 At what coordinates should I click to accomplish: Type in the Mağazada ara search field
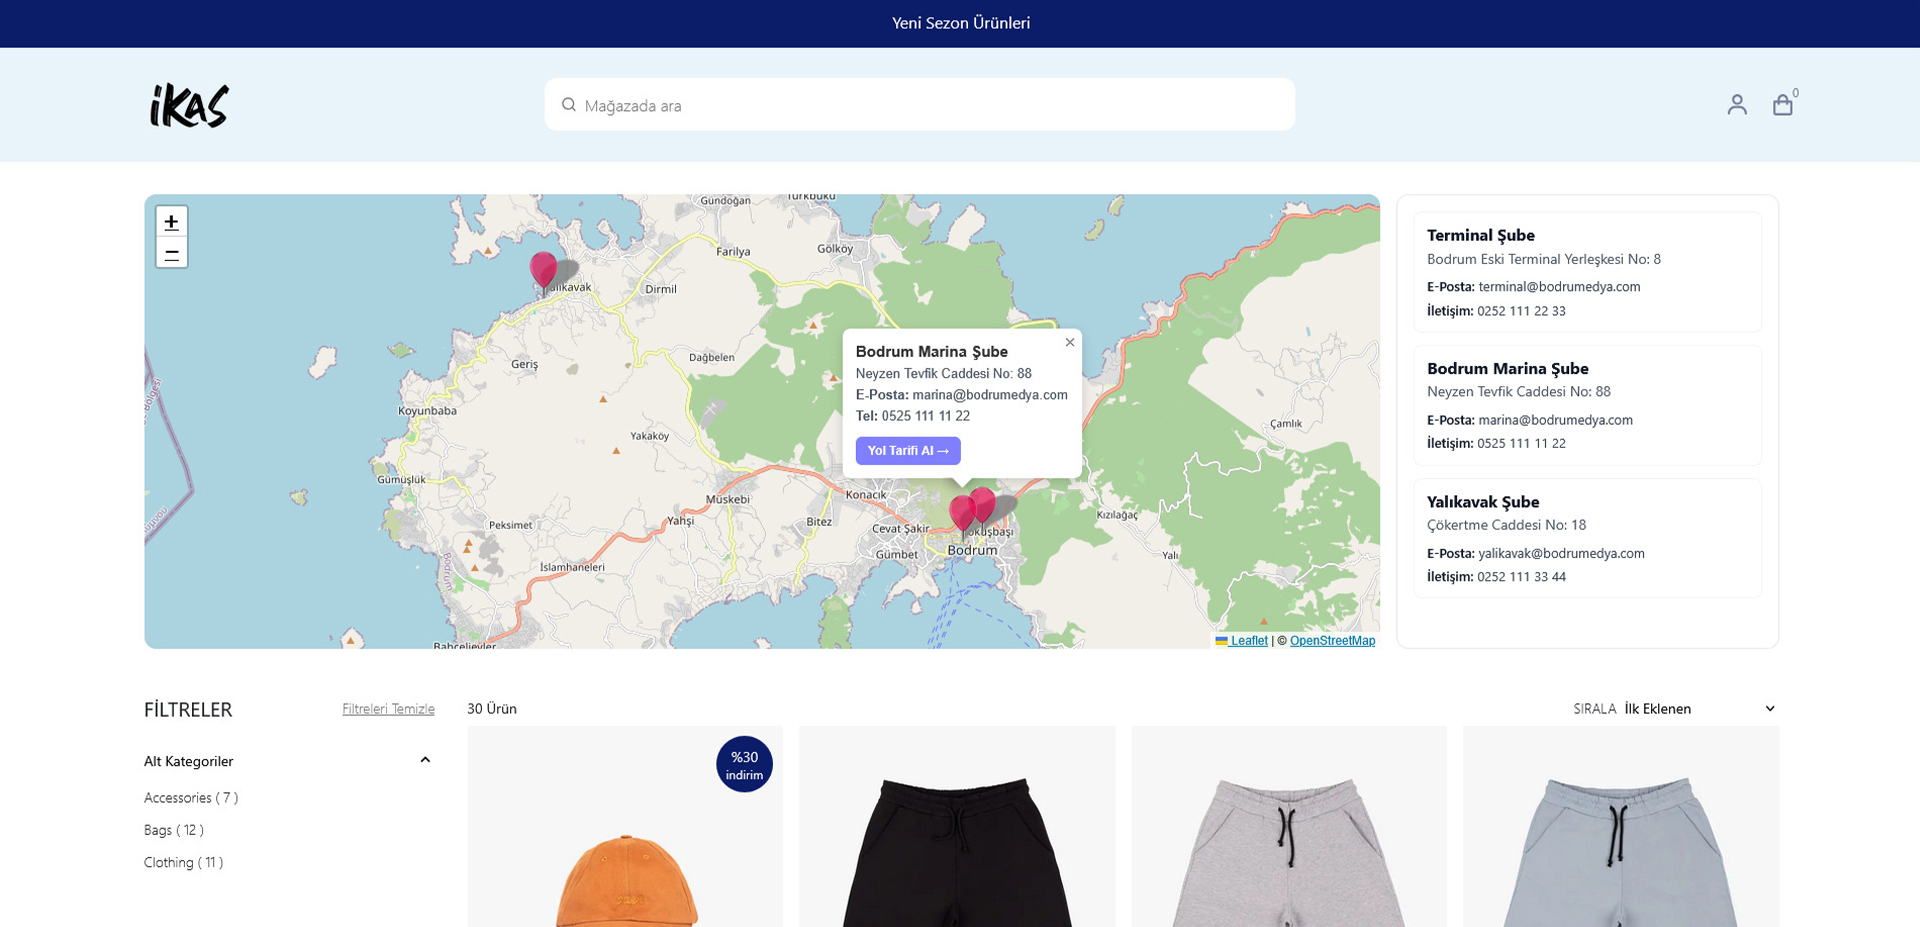[930, 105]
